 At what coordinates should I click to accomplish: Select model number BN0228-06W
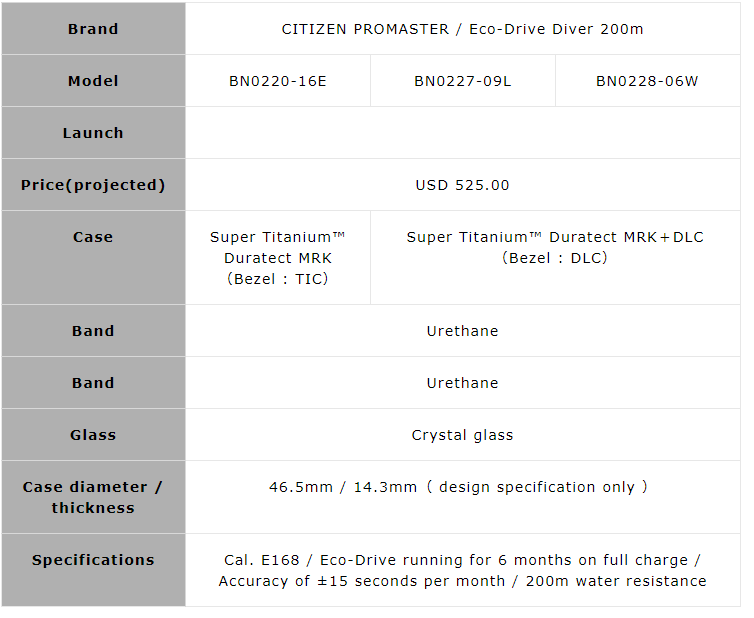tap(647, 81)
